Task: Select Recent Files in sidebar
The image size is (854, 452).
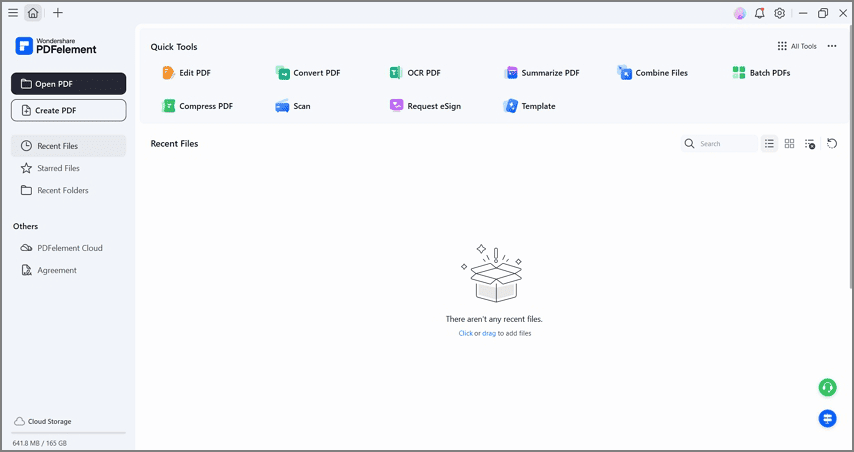Action: 69,146
